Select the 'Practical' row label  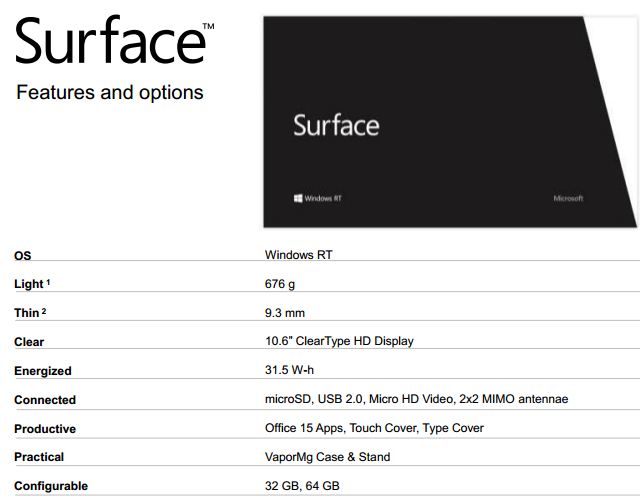coord(39,457)
